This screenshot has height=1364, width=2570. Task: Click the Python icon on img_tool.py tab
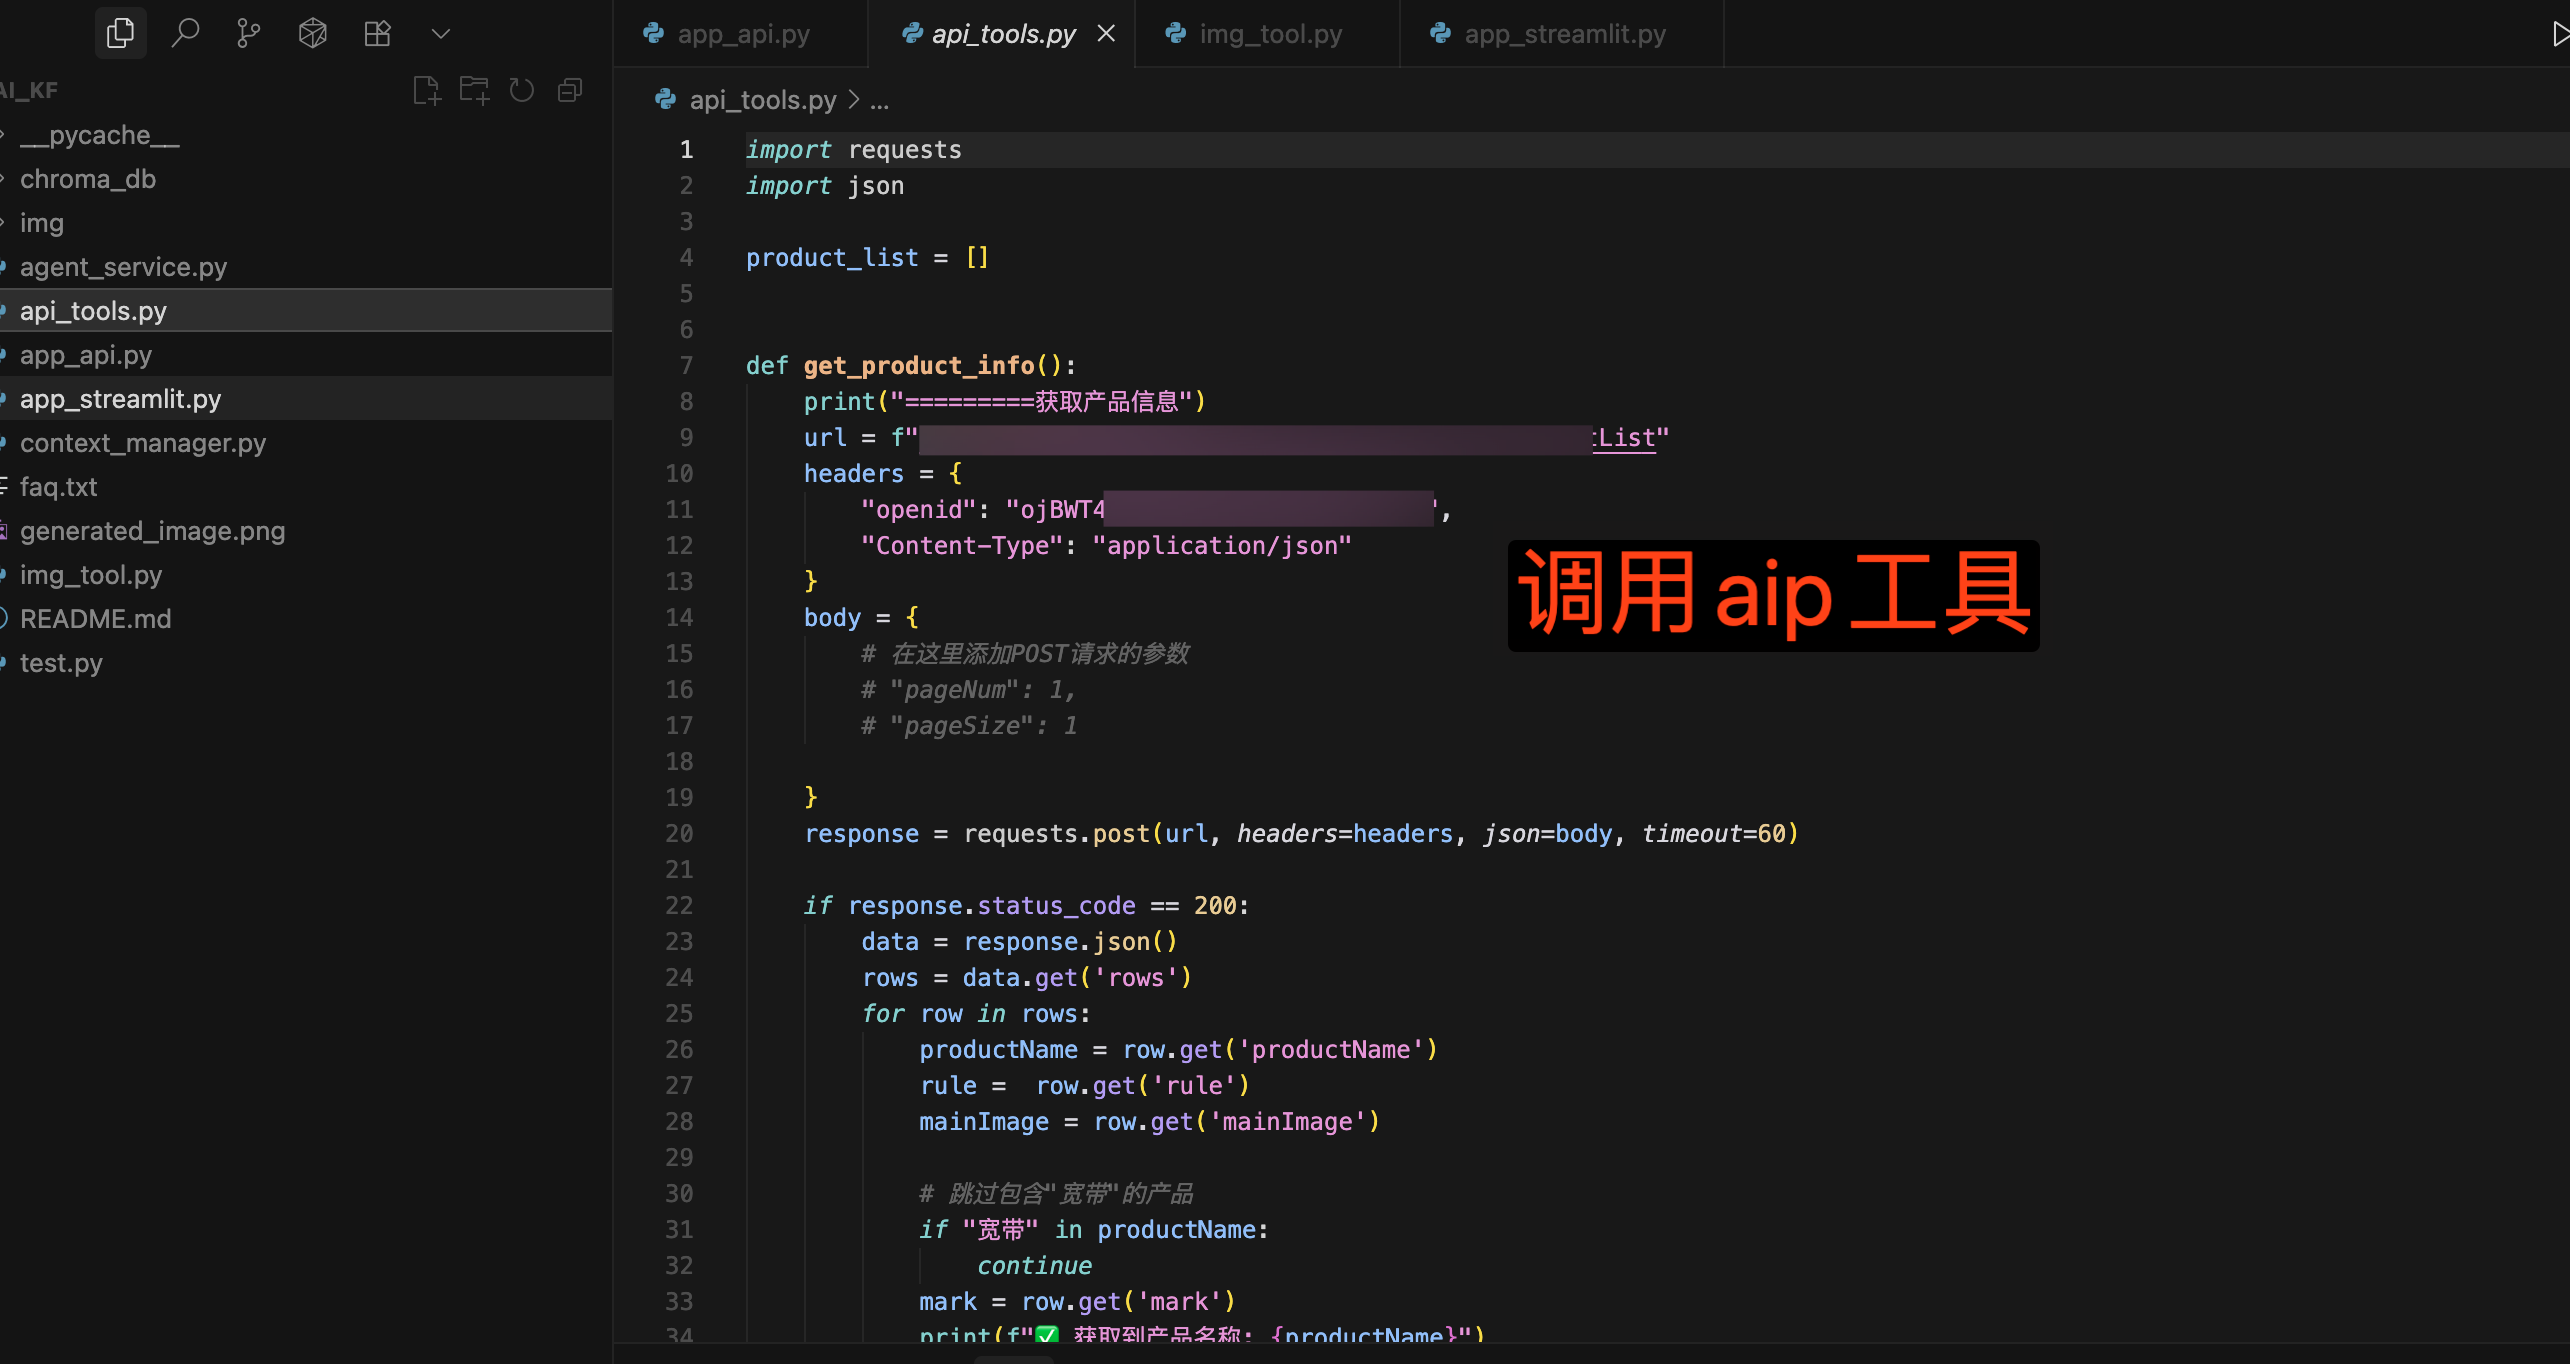(1173, 33)
